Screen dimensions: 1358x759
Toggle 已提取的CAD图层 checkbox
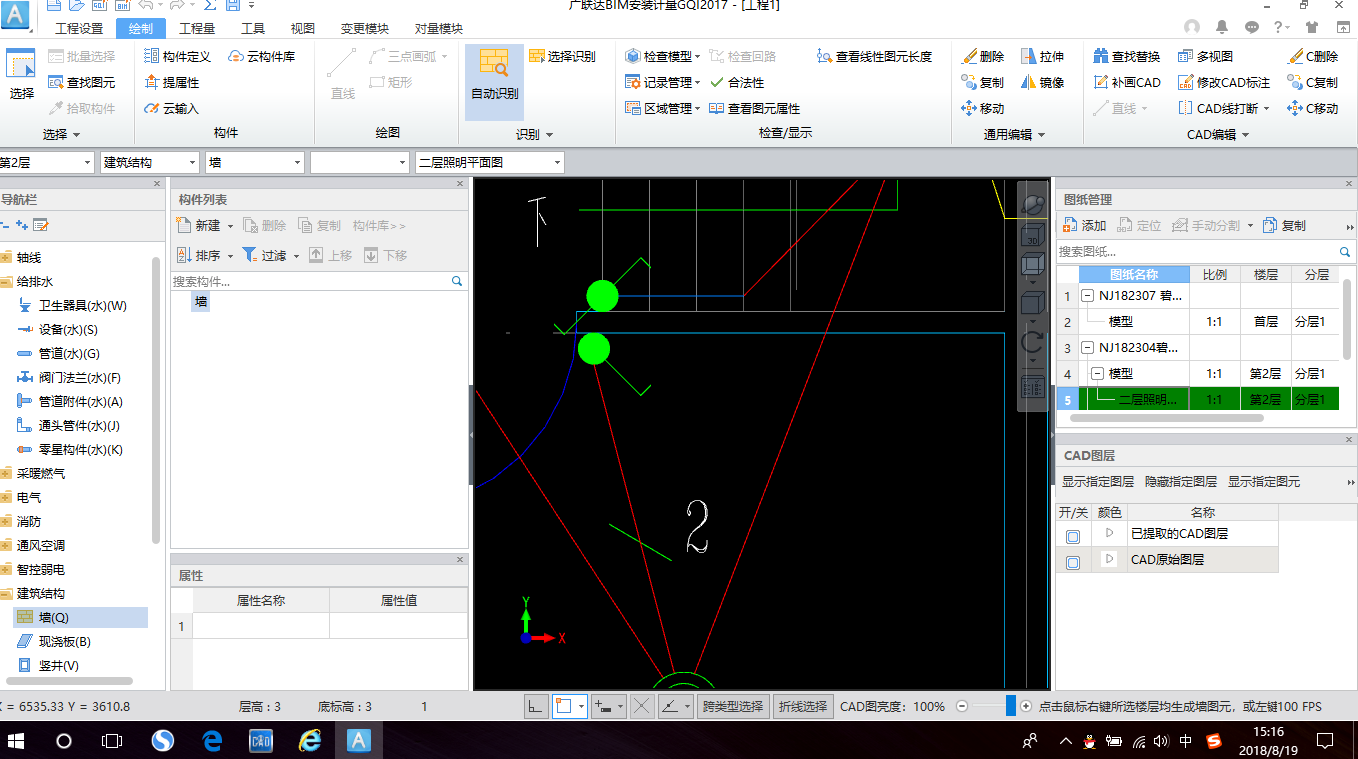1073,536
